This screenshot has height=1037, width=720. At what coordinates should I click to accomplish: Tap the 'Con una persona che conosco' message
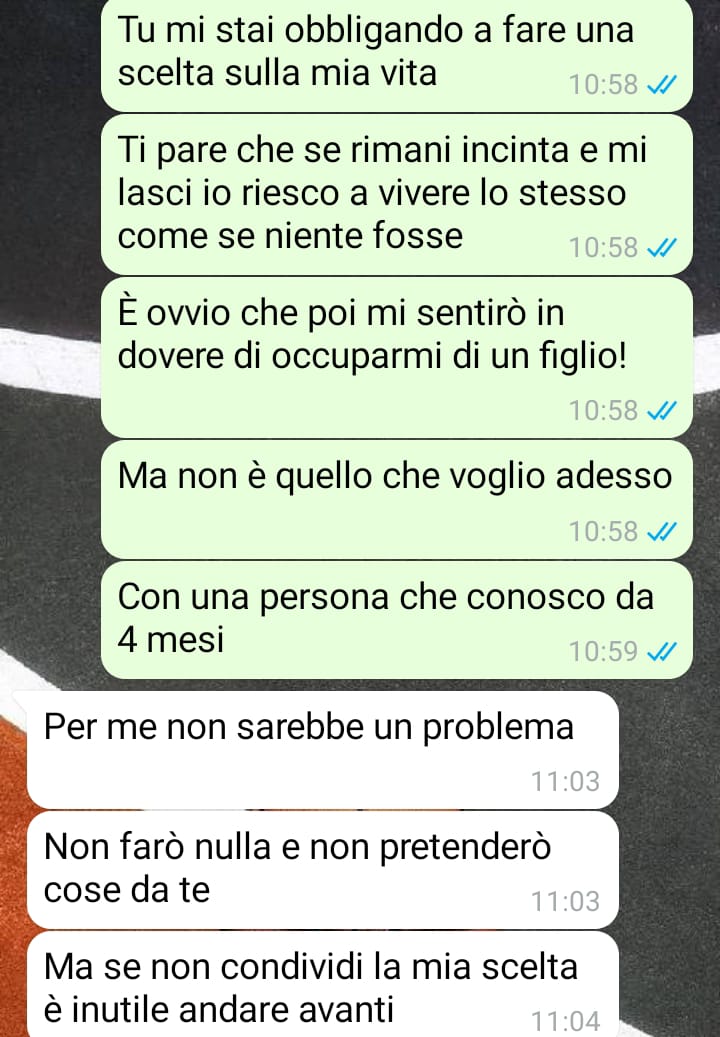(397, 620)
